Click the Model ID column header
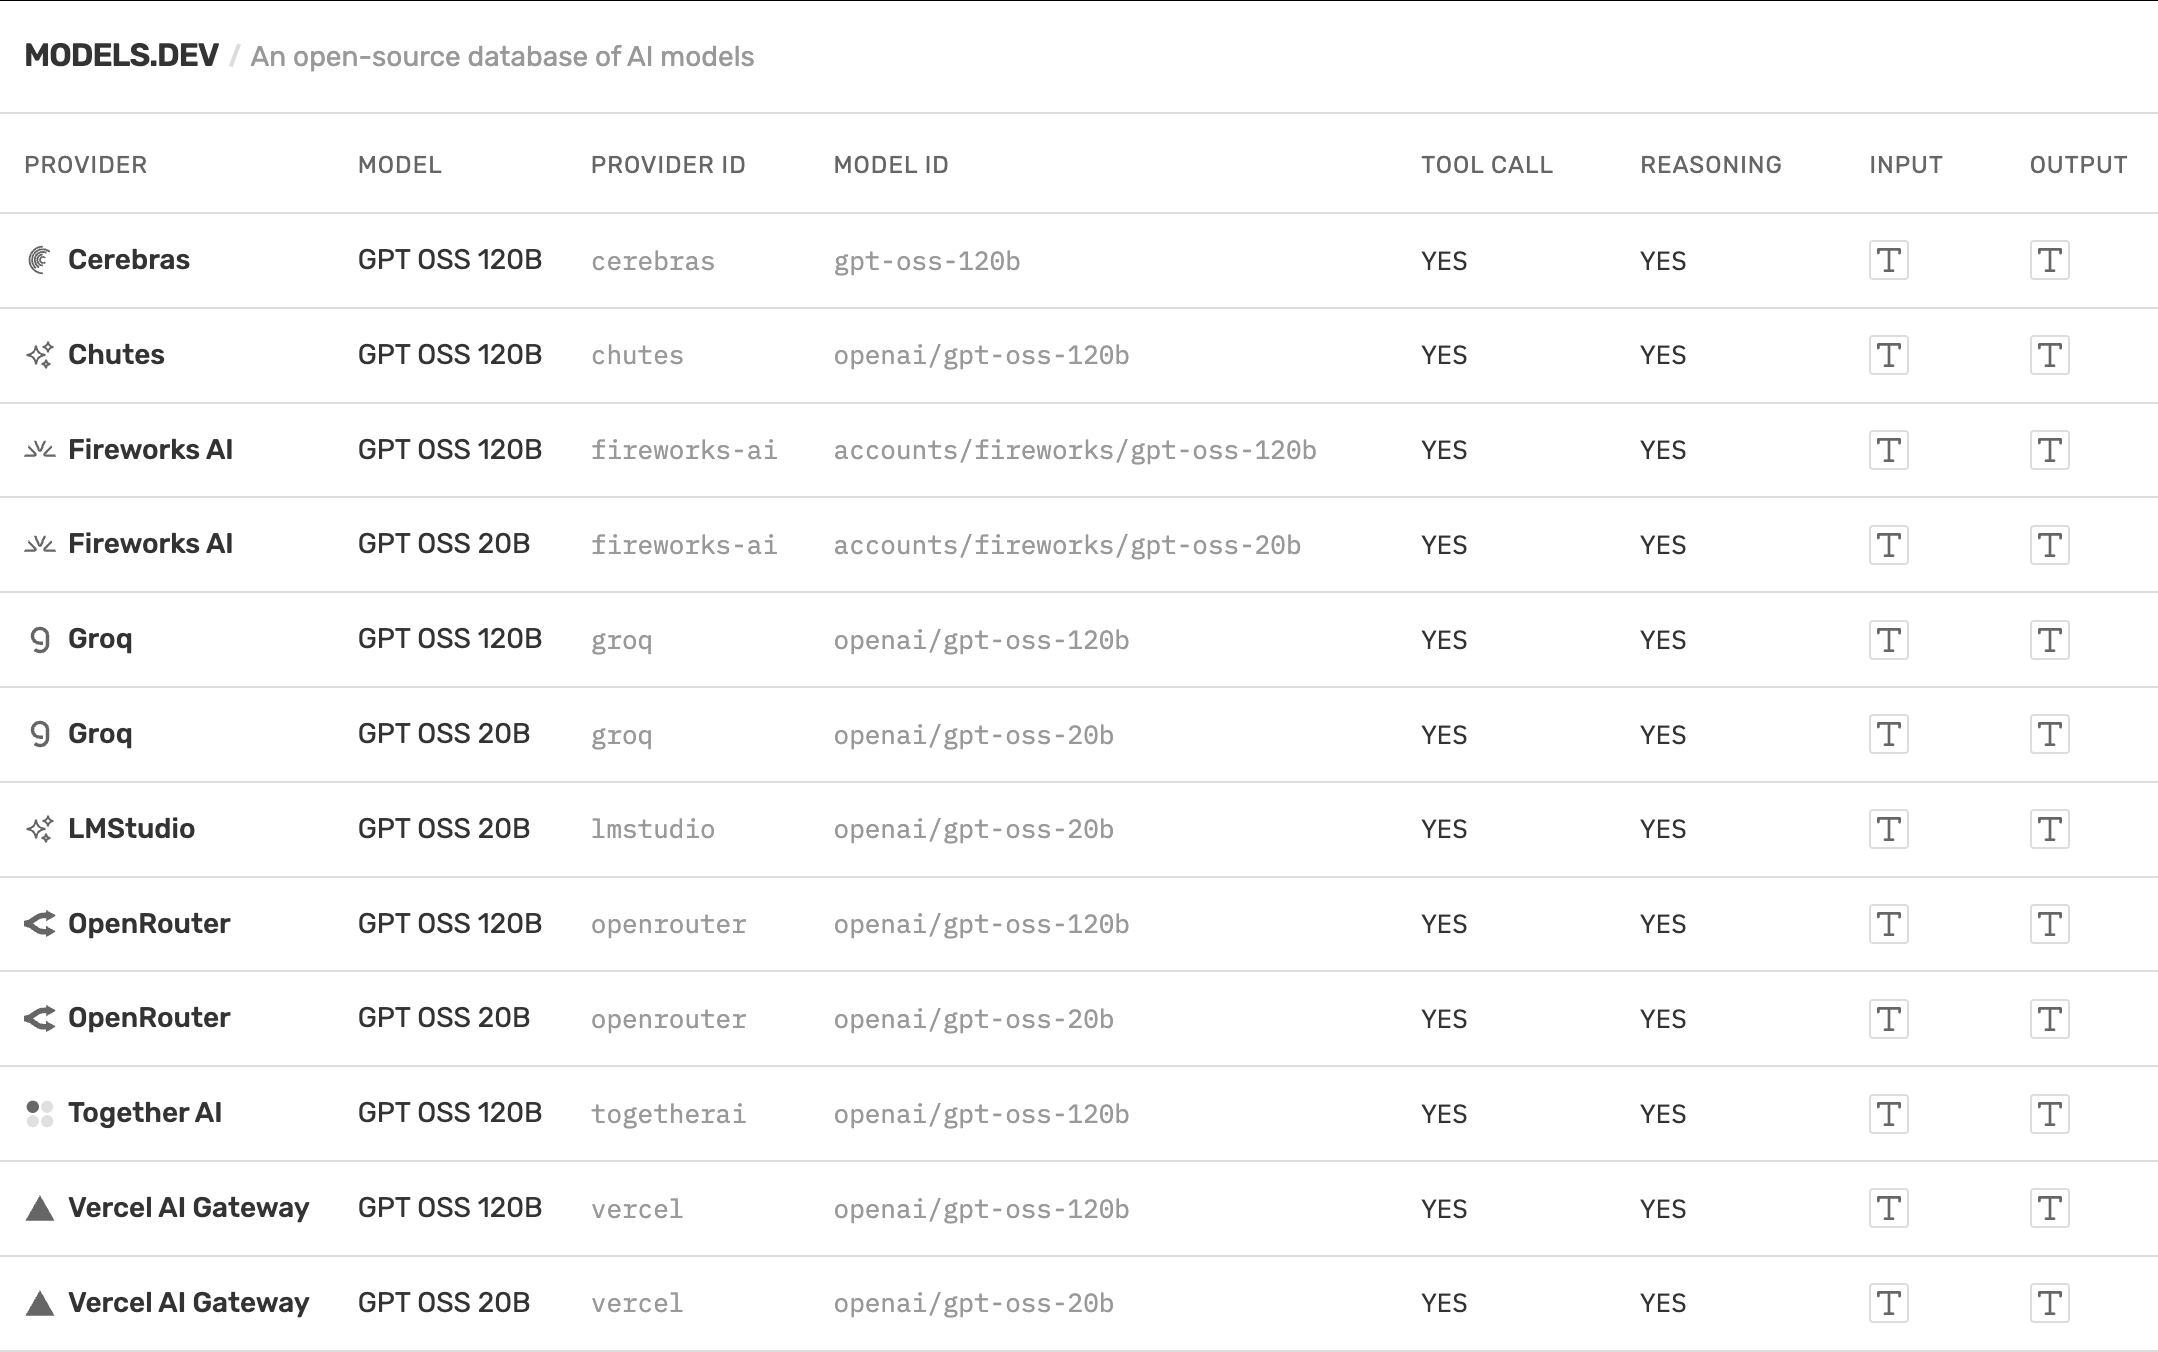2158x1352 pixels. [891, 165]
